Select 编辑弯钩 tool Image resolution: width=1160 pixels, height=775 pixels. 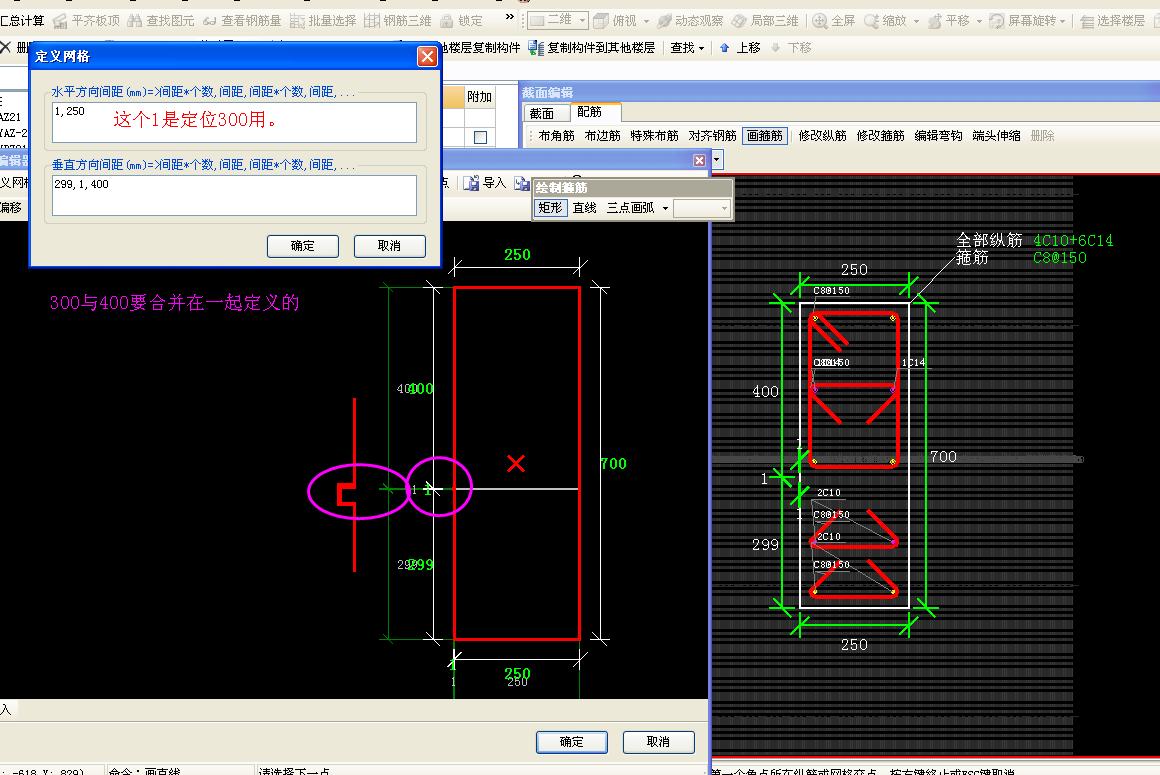click(938, 135)
